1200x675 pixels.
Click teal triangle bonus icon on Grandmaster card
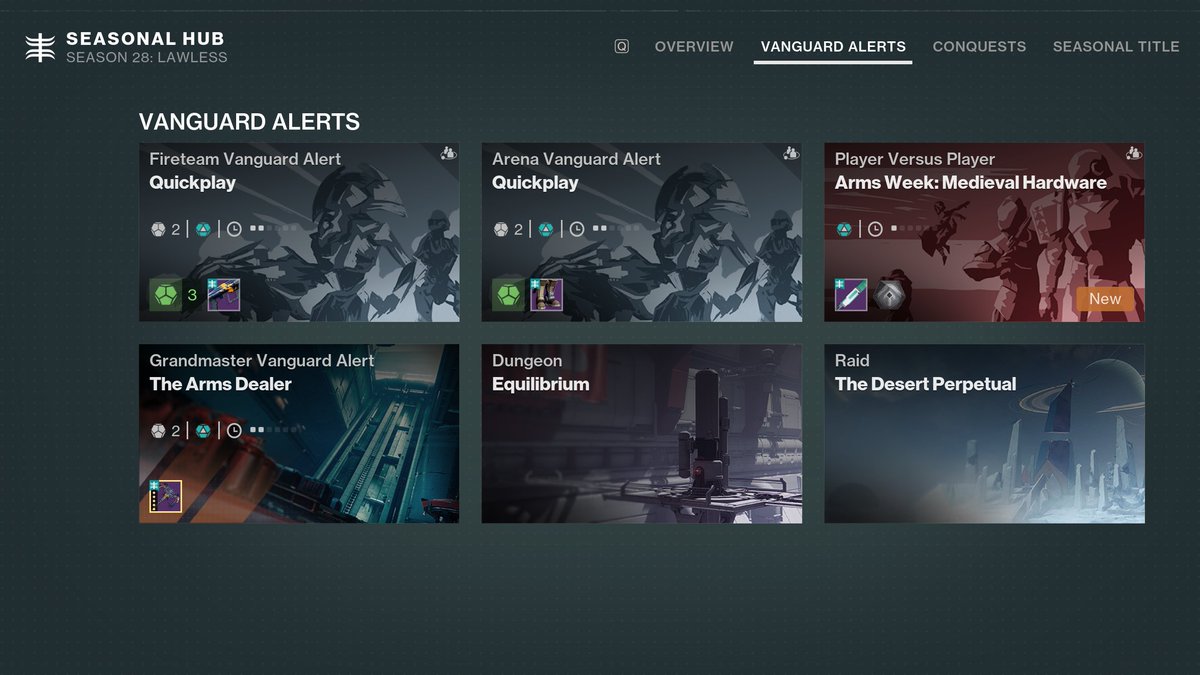pos(203,430)
